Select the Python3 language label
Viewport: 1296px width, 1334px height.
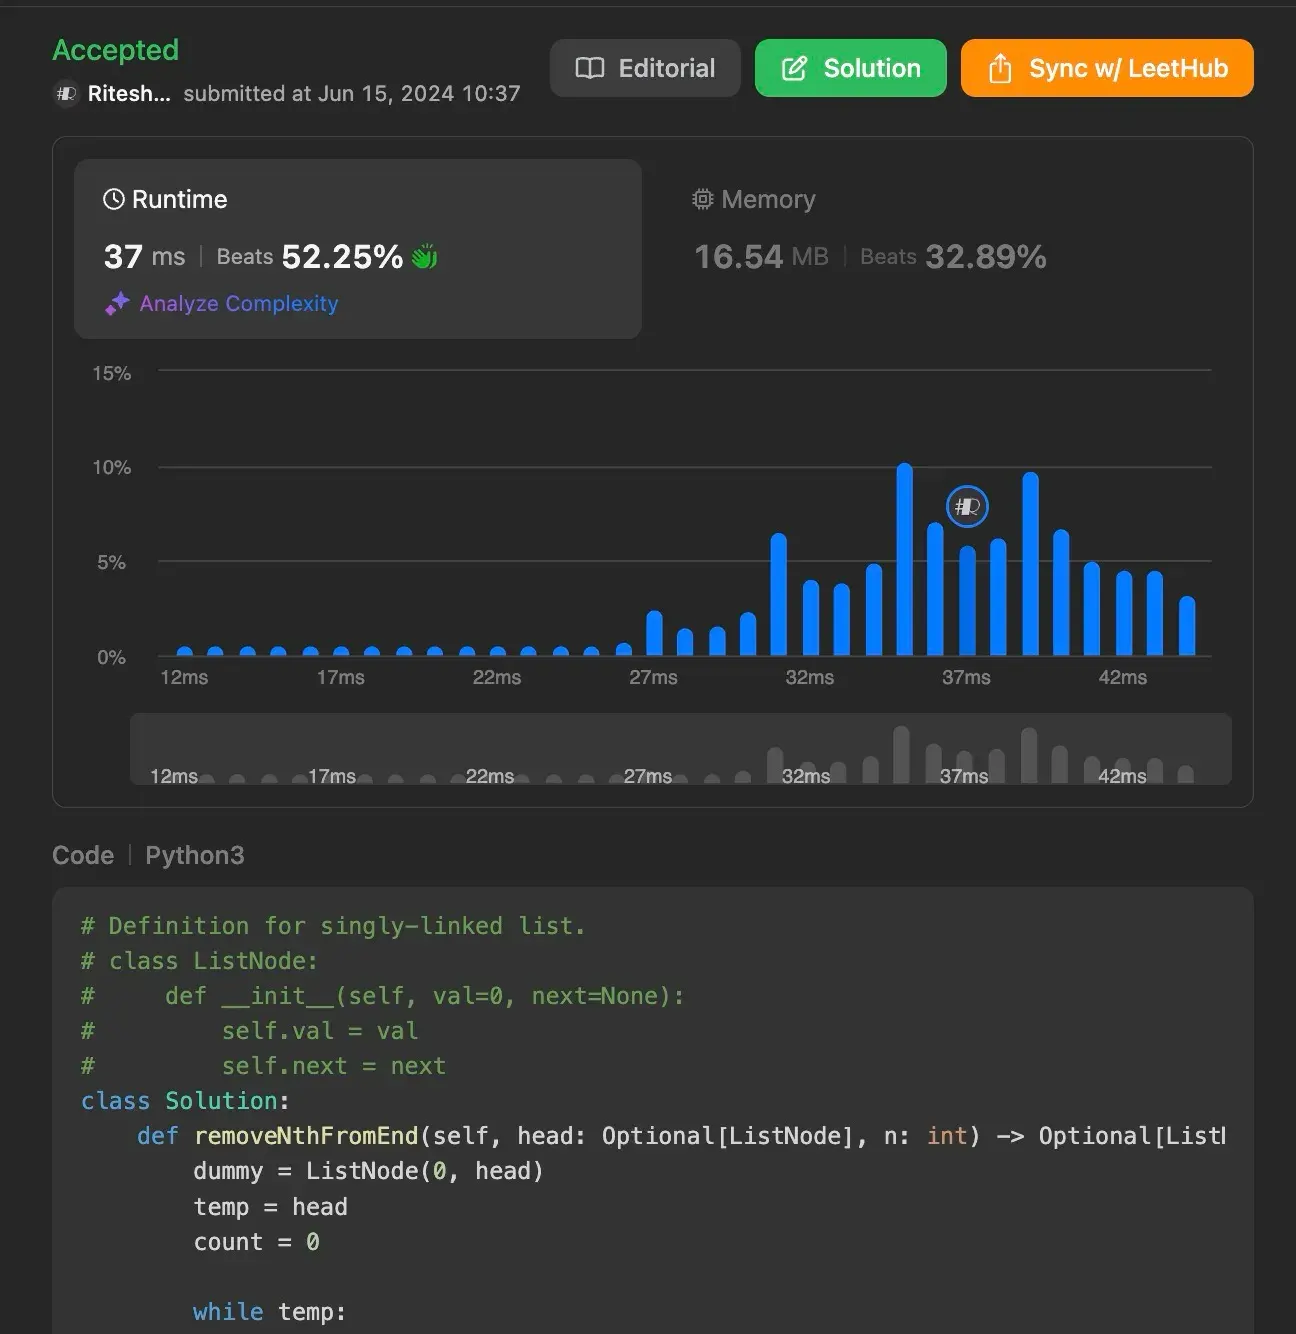pyautogui.click(x=194, y=855)
